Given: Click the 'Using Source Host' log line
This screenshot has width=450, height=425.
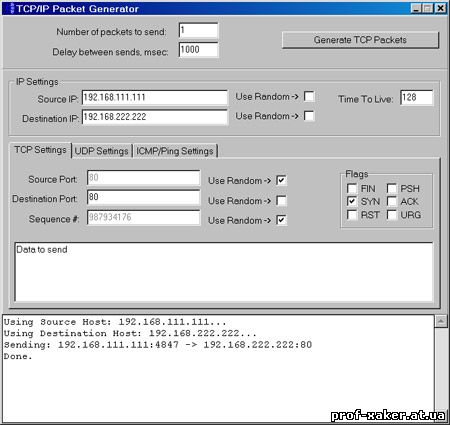Looking at the screenshot, I should pos(115,322).
